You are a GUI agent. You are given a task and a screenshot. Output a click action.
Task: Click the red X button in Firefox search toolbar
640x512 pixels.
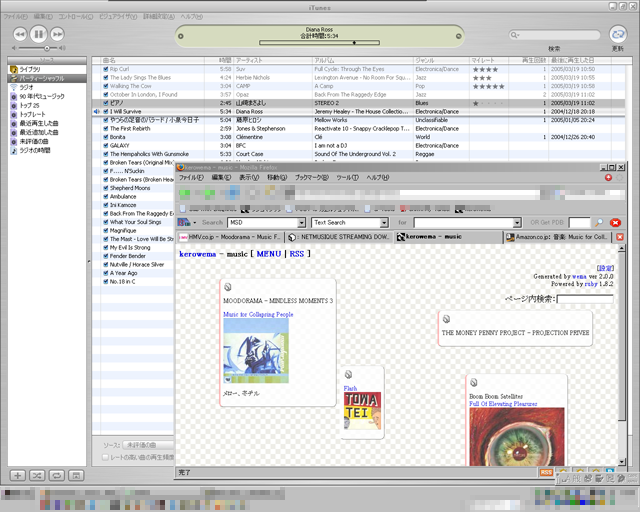[x=615, y=223]
